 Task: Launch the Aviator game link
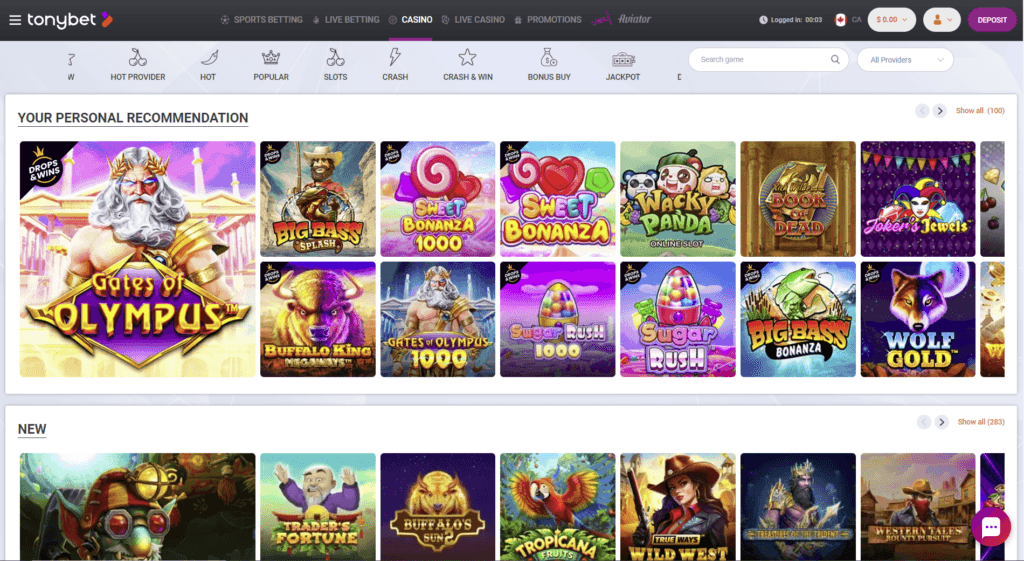point(621,19)
